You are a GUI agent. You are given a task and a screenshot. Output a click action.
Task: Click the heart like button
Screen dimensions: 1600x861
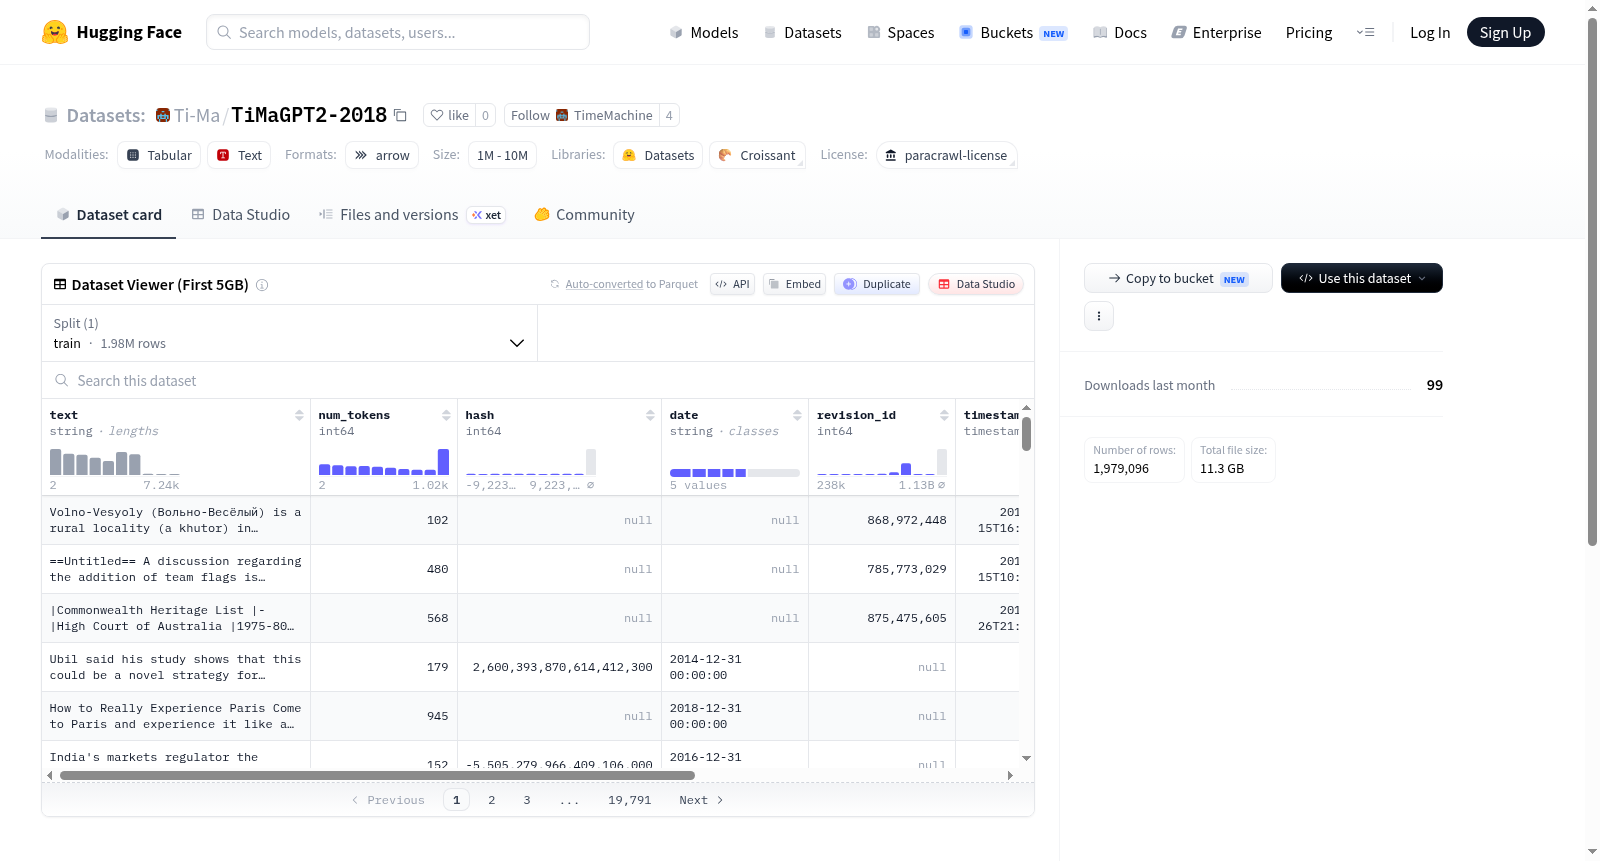(449, 115)
